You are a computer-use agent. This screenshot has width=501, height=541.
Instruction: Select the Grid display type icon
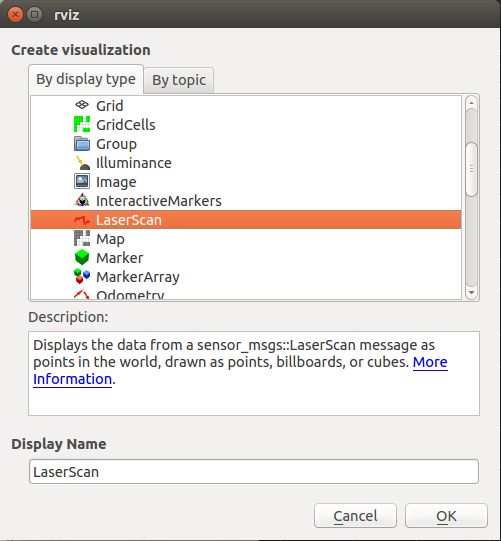pyautogui.click(x=82, y=105)
